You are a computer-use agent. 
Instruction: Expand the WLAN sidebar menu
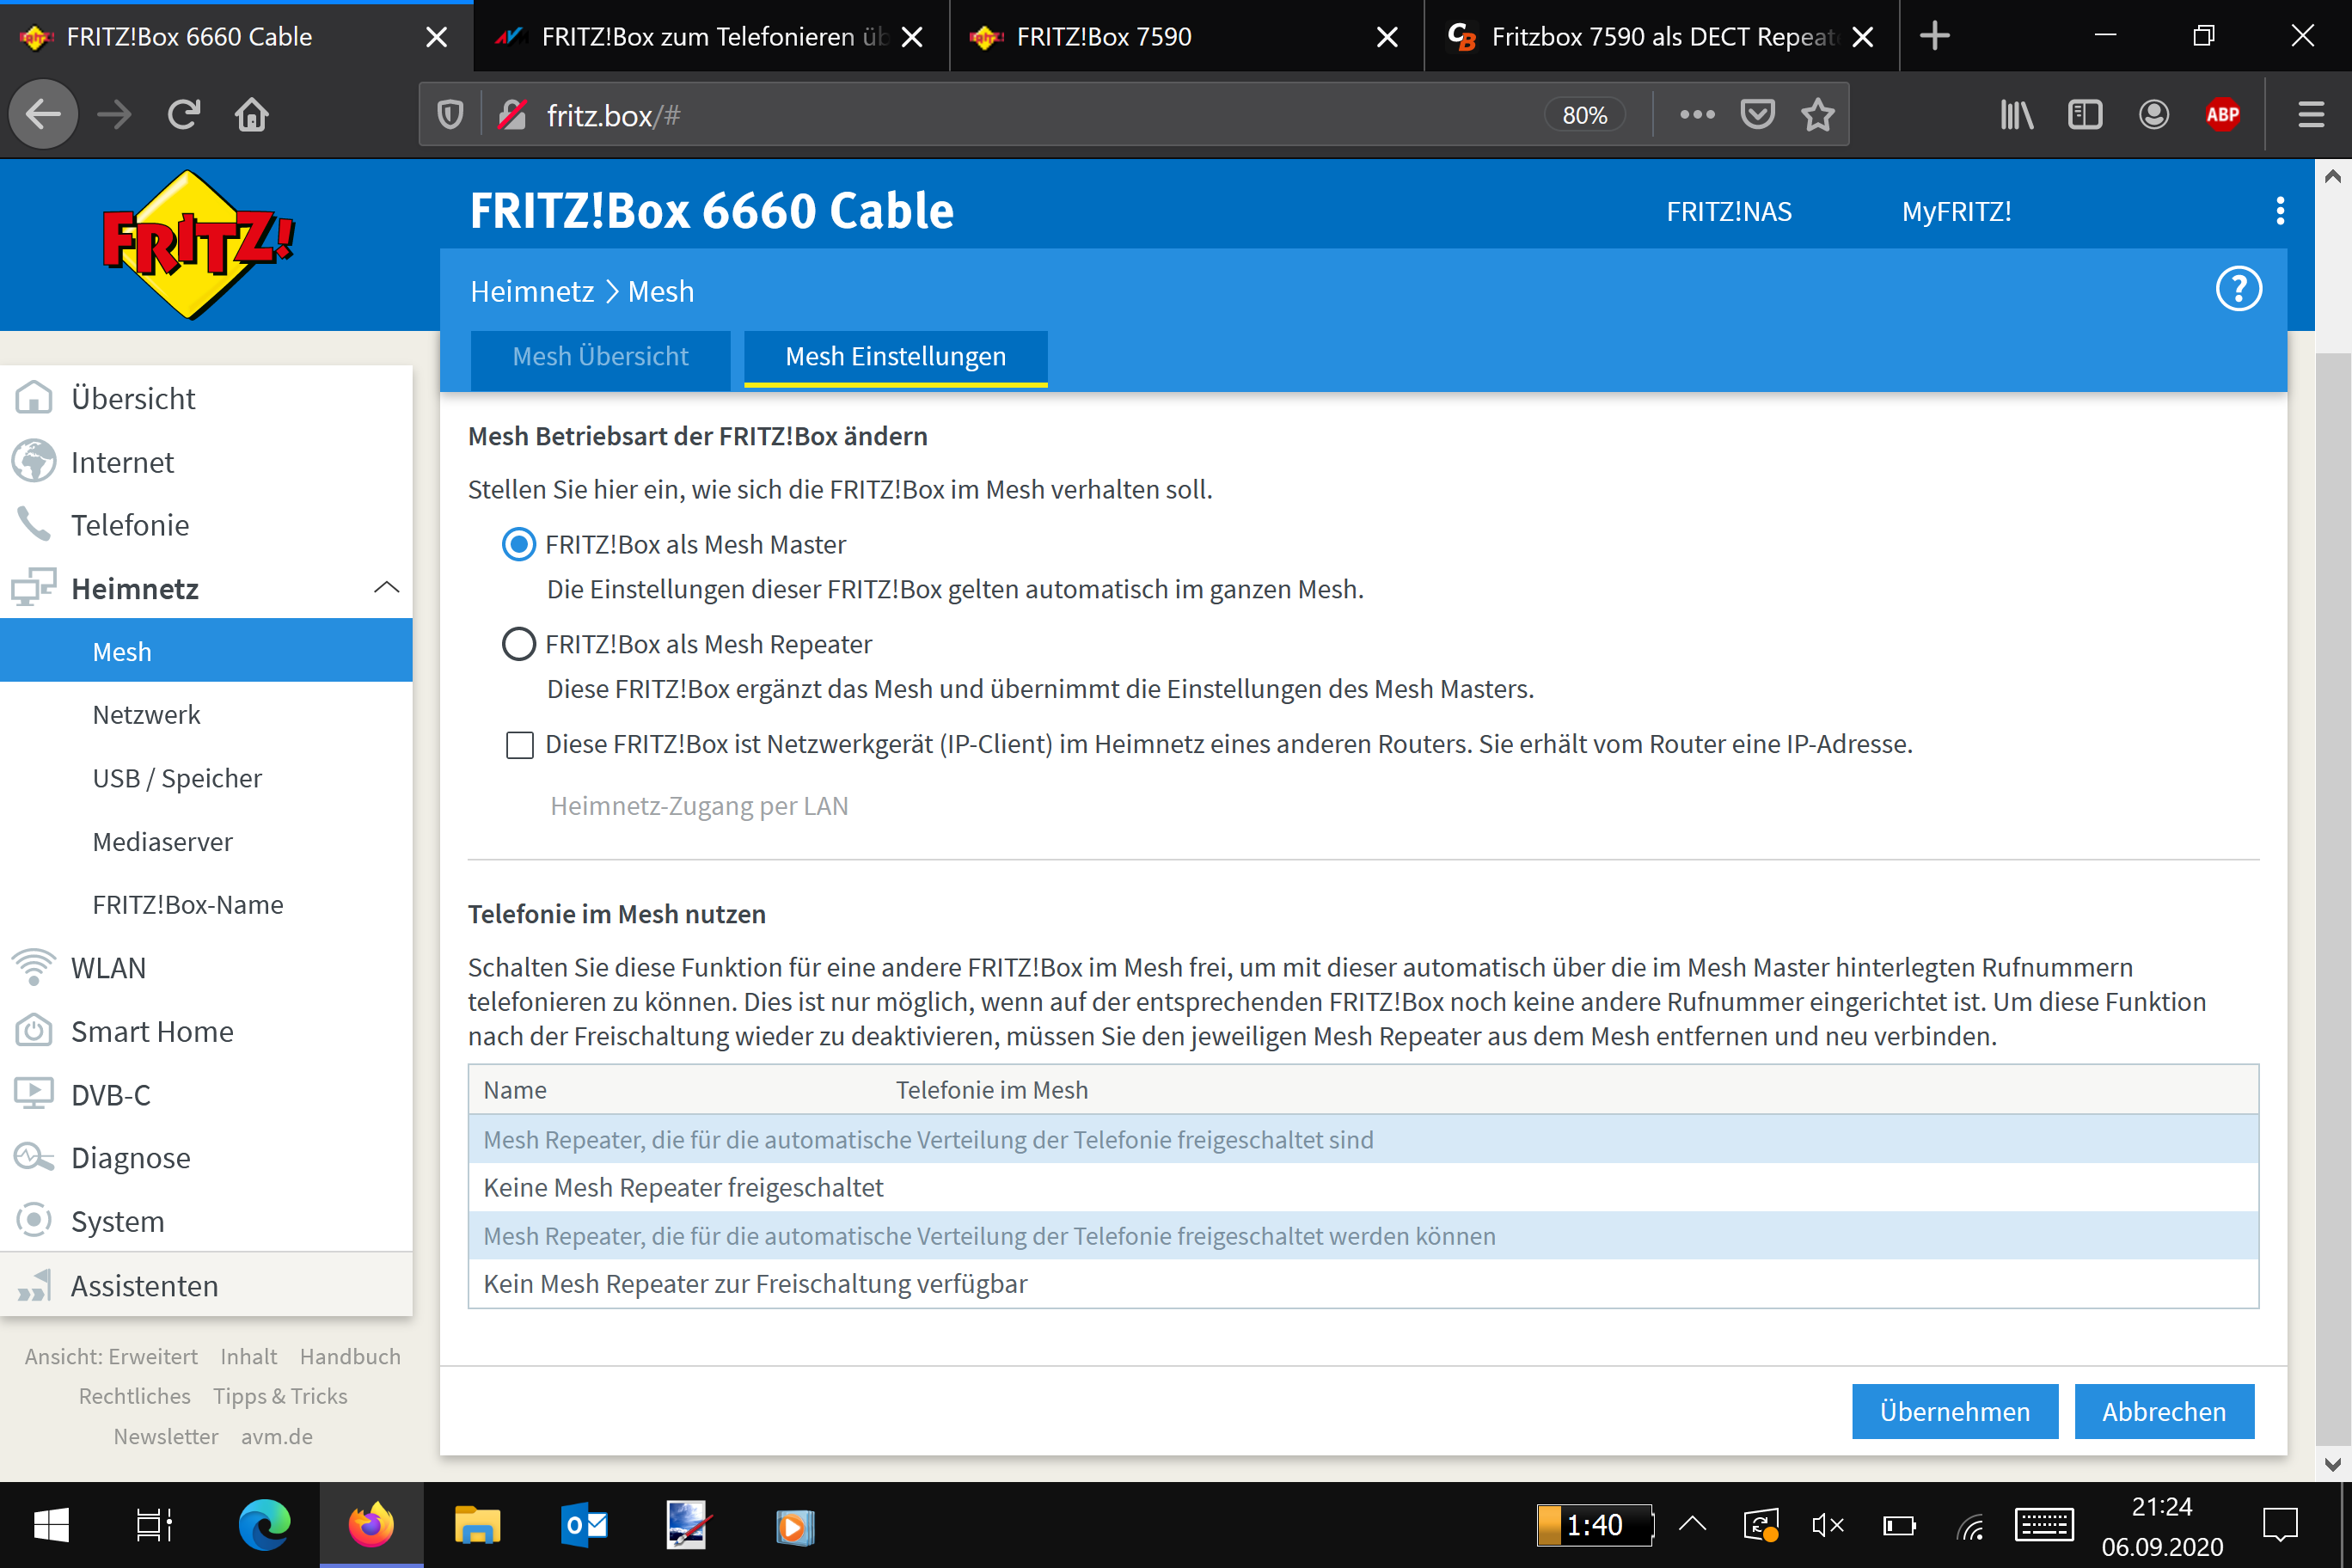point(108,968)
